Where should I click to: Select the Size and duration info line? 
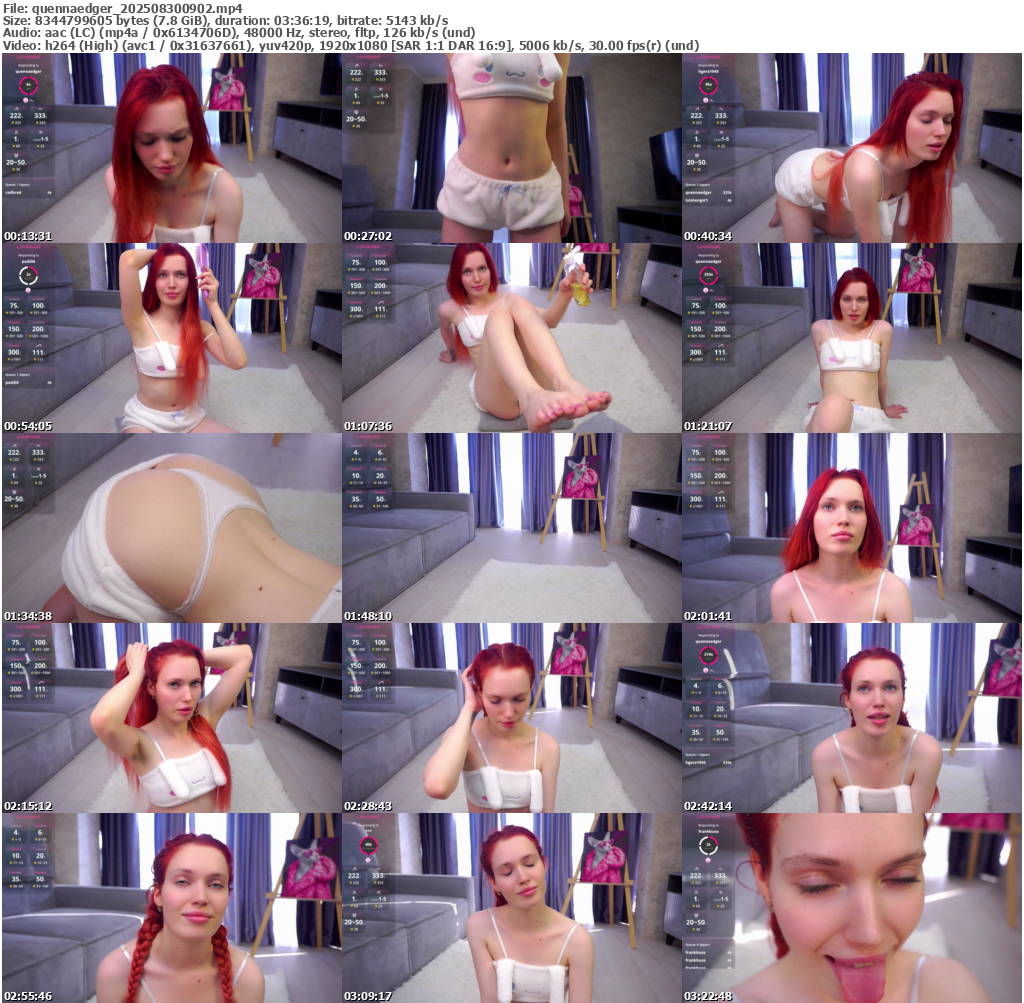pos(225,20)
